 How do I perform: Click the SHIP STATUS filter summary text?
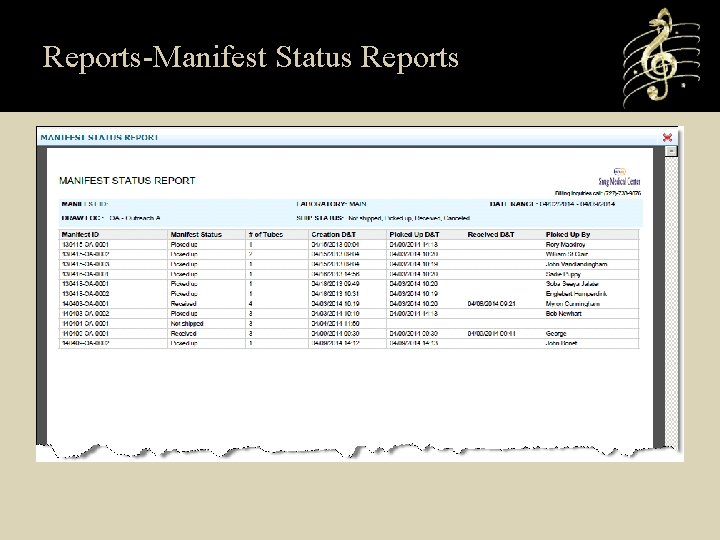pos(383,218)
